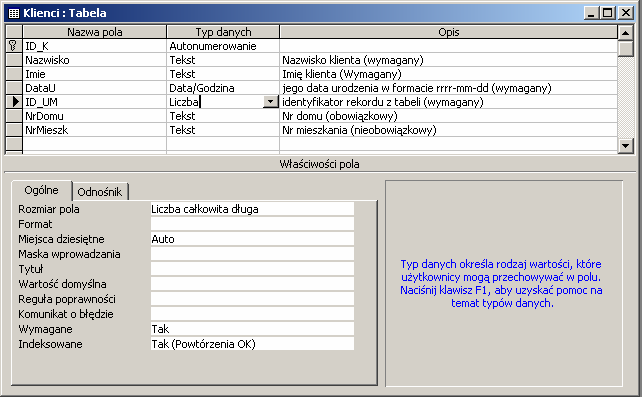Click the empty Format property field
642x397 pixels.
(x=252, y=224)
